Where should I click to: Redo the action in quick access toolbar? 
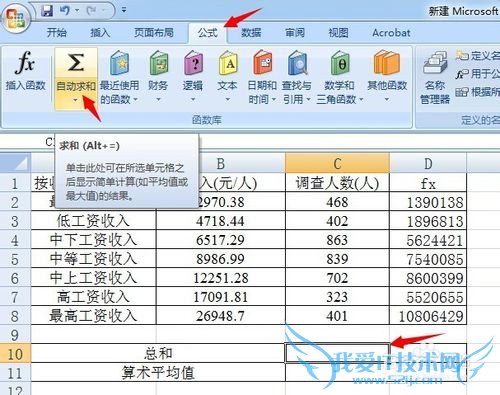pyautogui.click(x=91, y=10)
